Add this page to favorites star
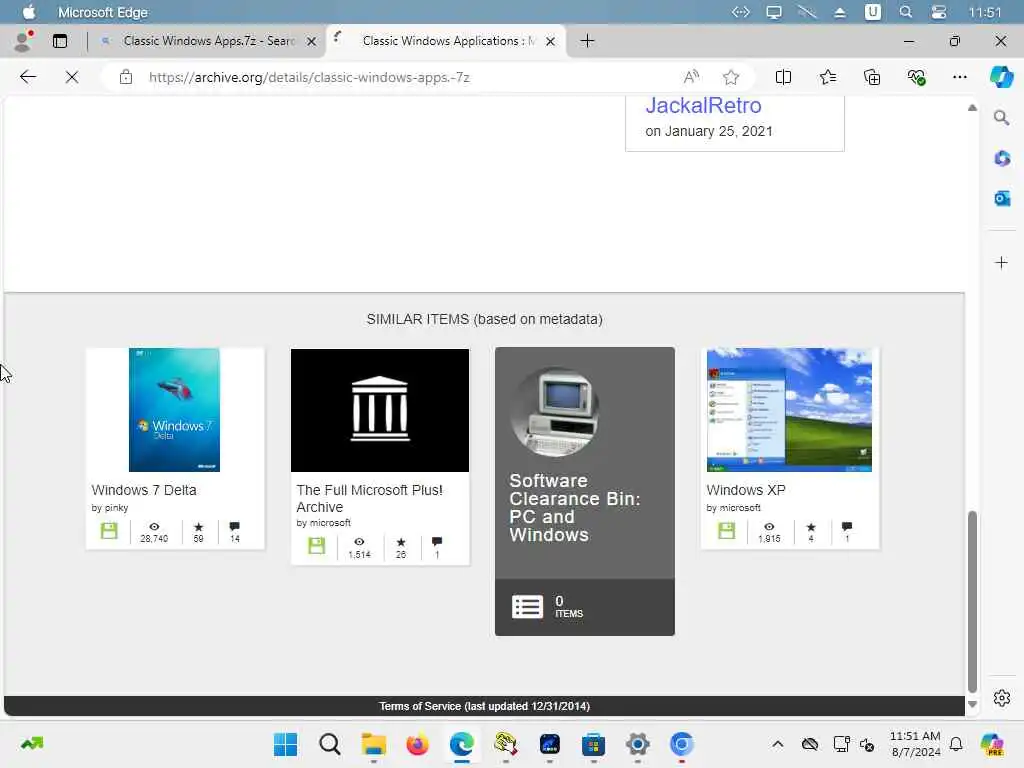The height and width of the screenshot is (768, 1024). tap(731, 77)
